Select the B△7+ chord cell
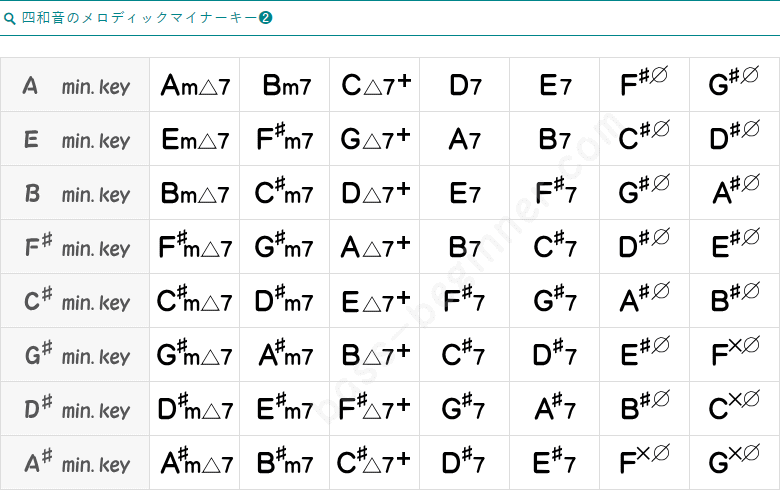Screen dimensions: 780x490 click(375, 355)
